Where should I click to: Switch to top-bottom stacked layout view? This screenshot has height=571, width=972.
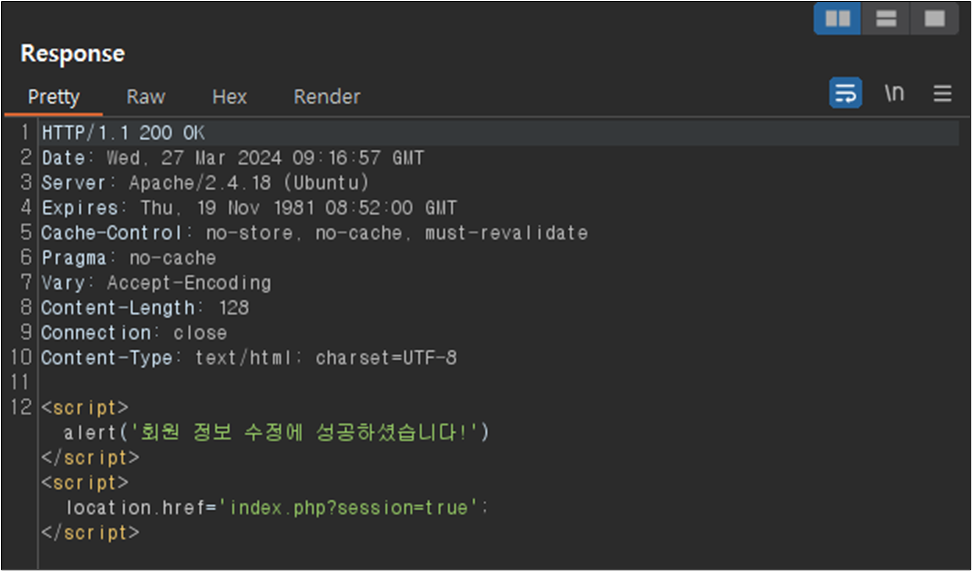[x=886, y=19]
